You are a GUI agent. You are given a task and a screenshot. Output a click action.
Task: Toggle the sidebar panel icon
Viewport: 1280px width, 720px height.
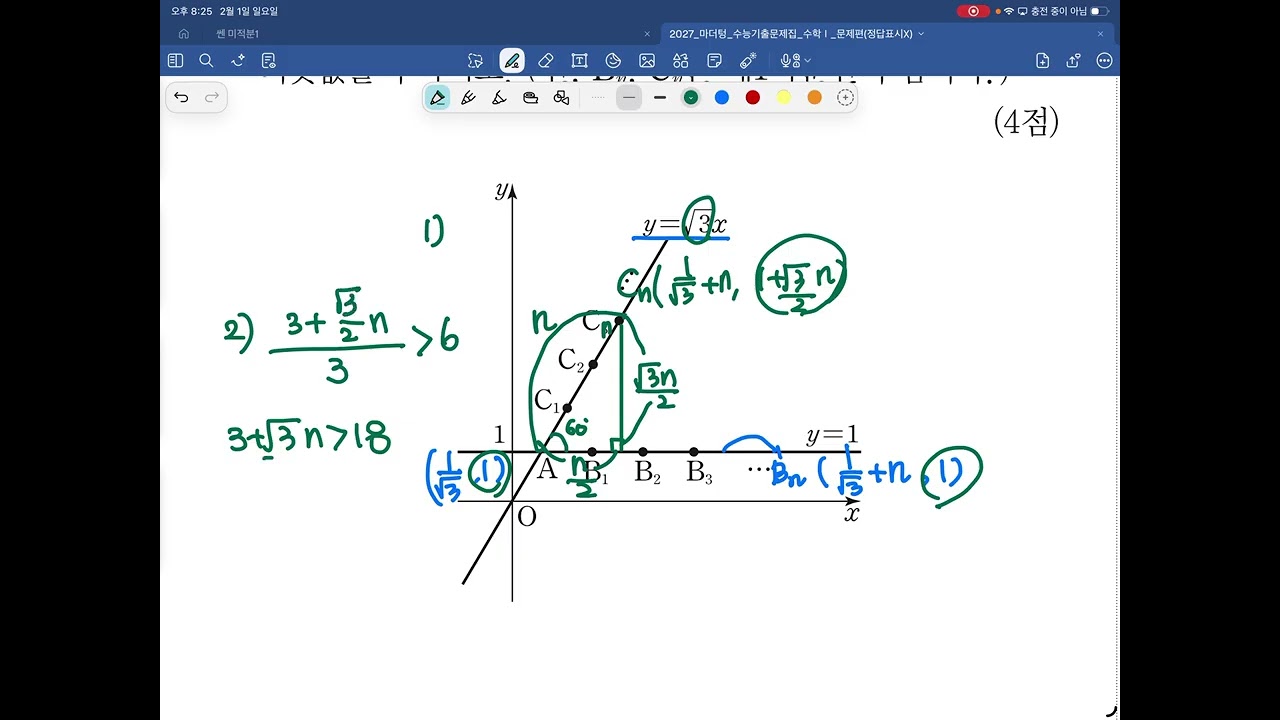click(x=176, y=60)
